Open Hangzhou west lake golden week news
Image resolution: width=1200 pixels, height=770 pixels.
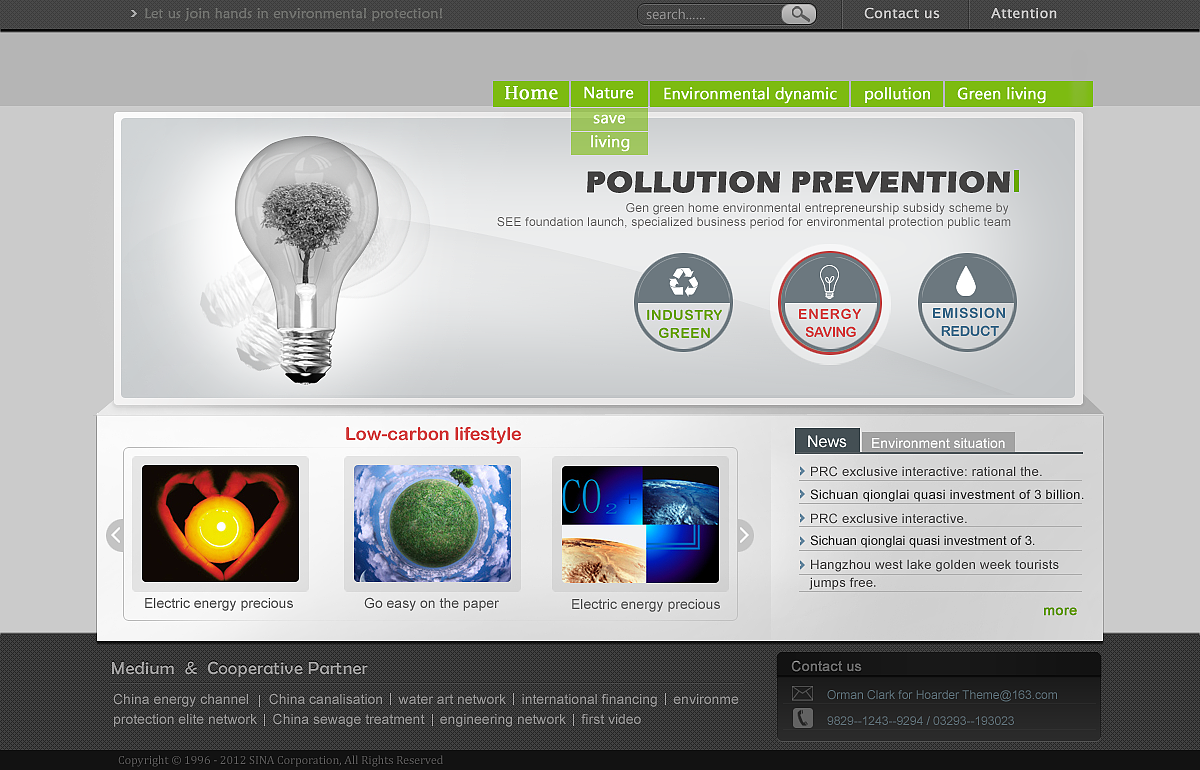tap(933, 573)
